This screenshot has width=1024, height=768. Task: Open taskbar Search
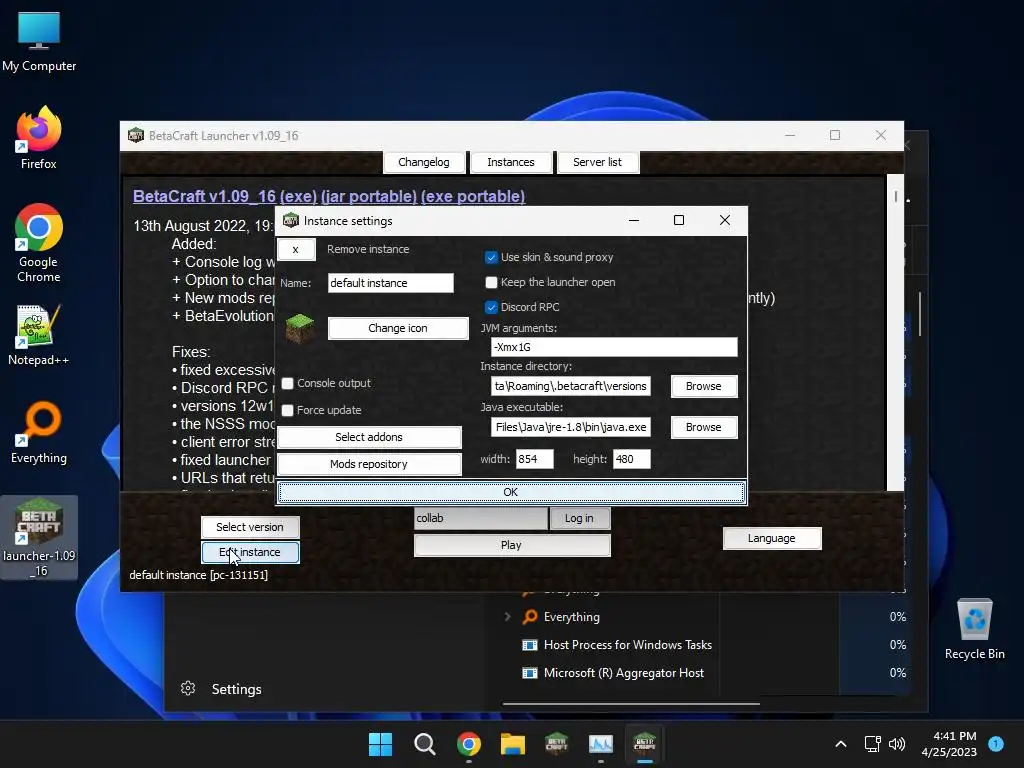coord(424,744)
